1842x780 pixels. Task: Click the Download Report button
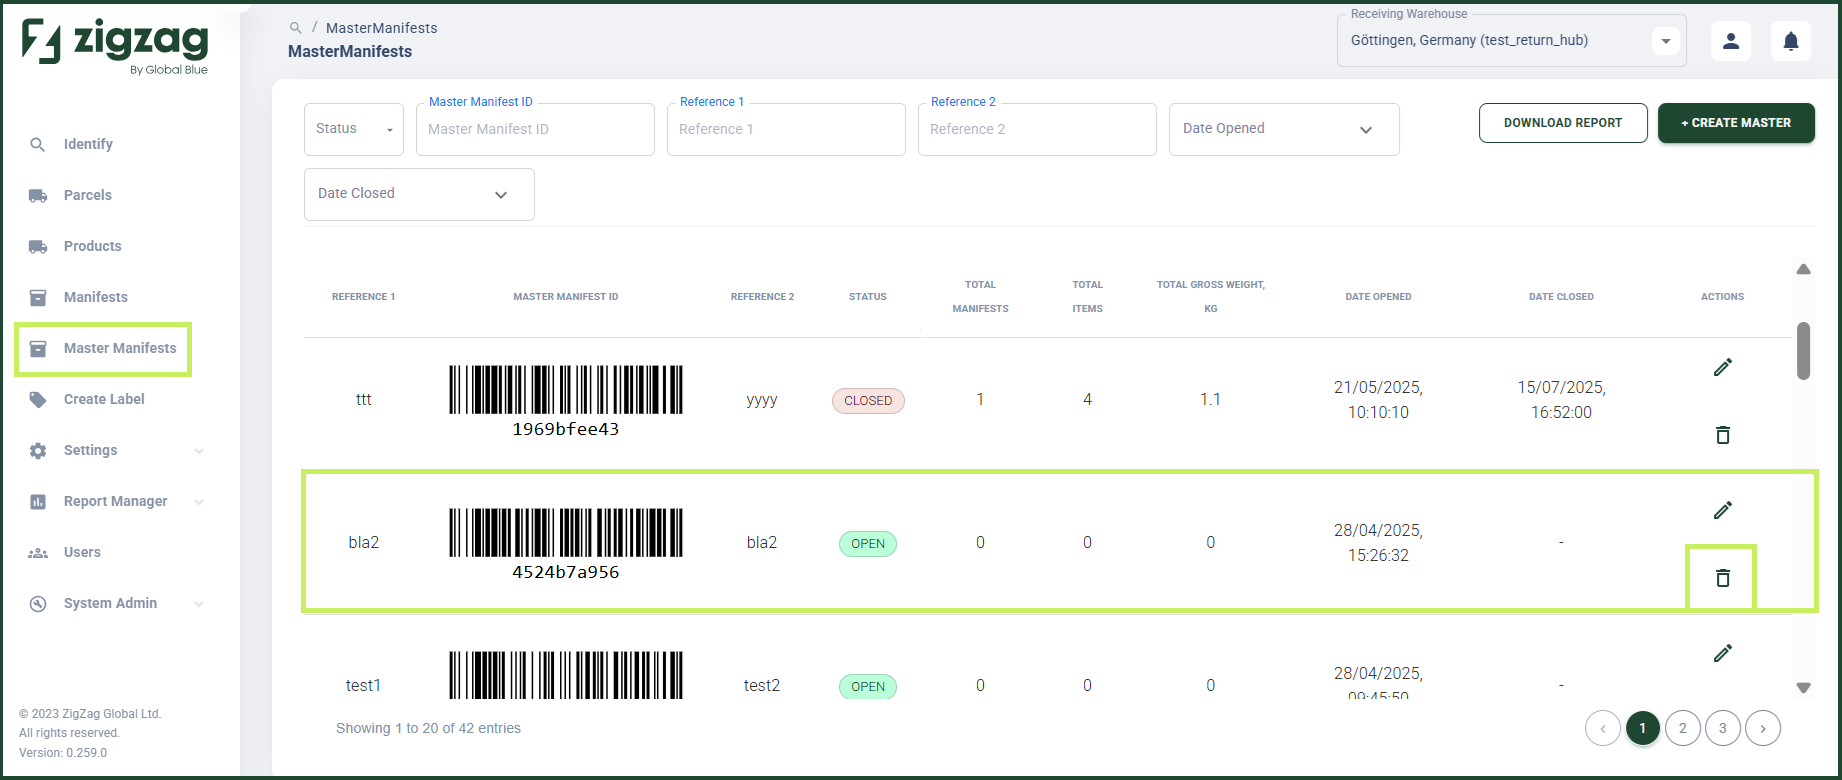tap(1563, 123)
